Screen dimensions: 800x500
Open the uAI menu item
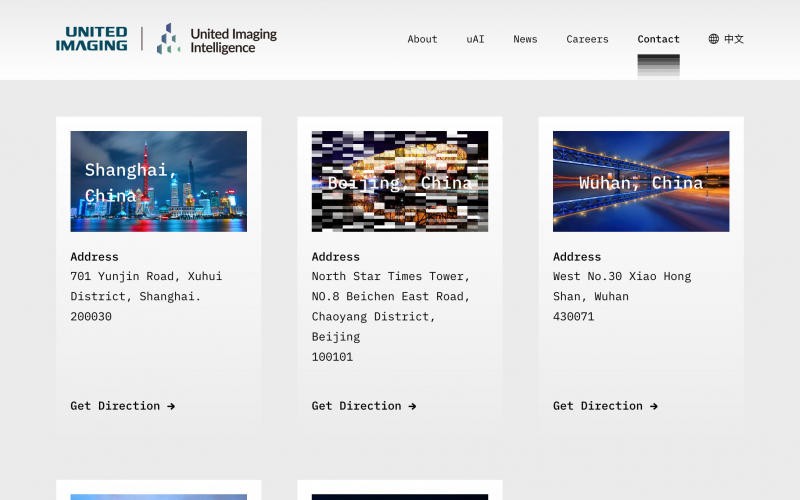pos(475,39)
